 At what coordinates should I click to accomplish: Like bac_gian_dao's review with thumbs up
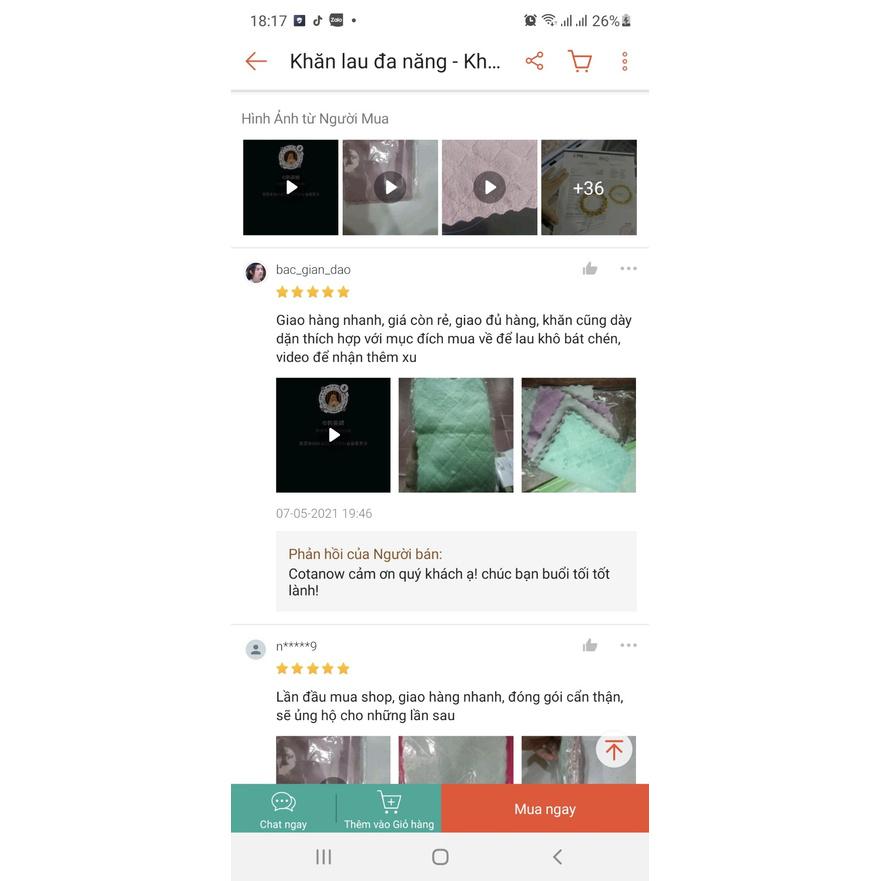tap(590, 269)
